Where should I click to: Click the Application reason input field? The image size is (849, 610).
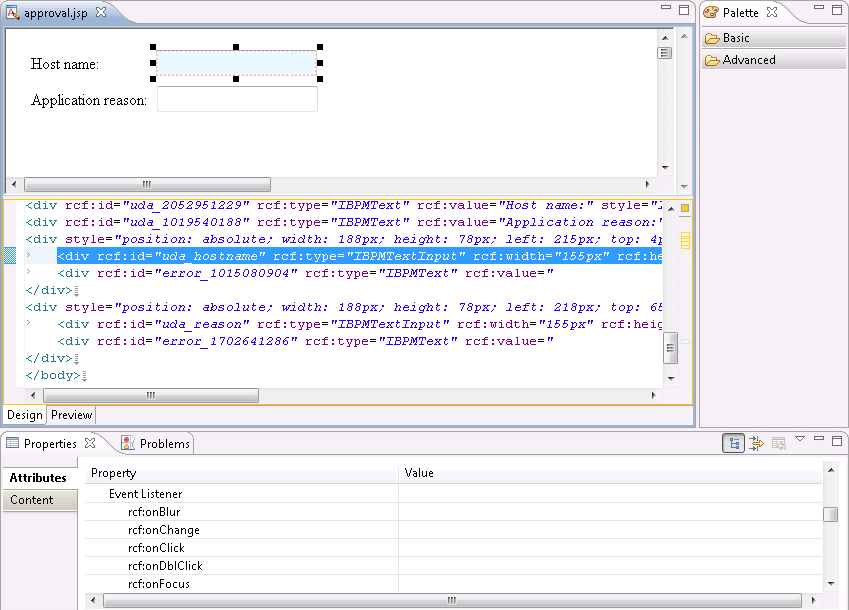pos(237,99)
